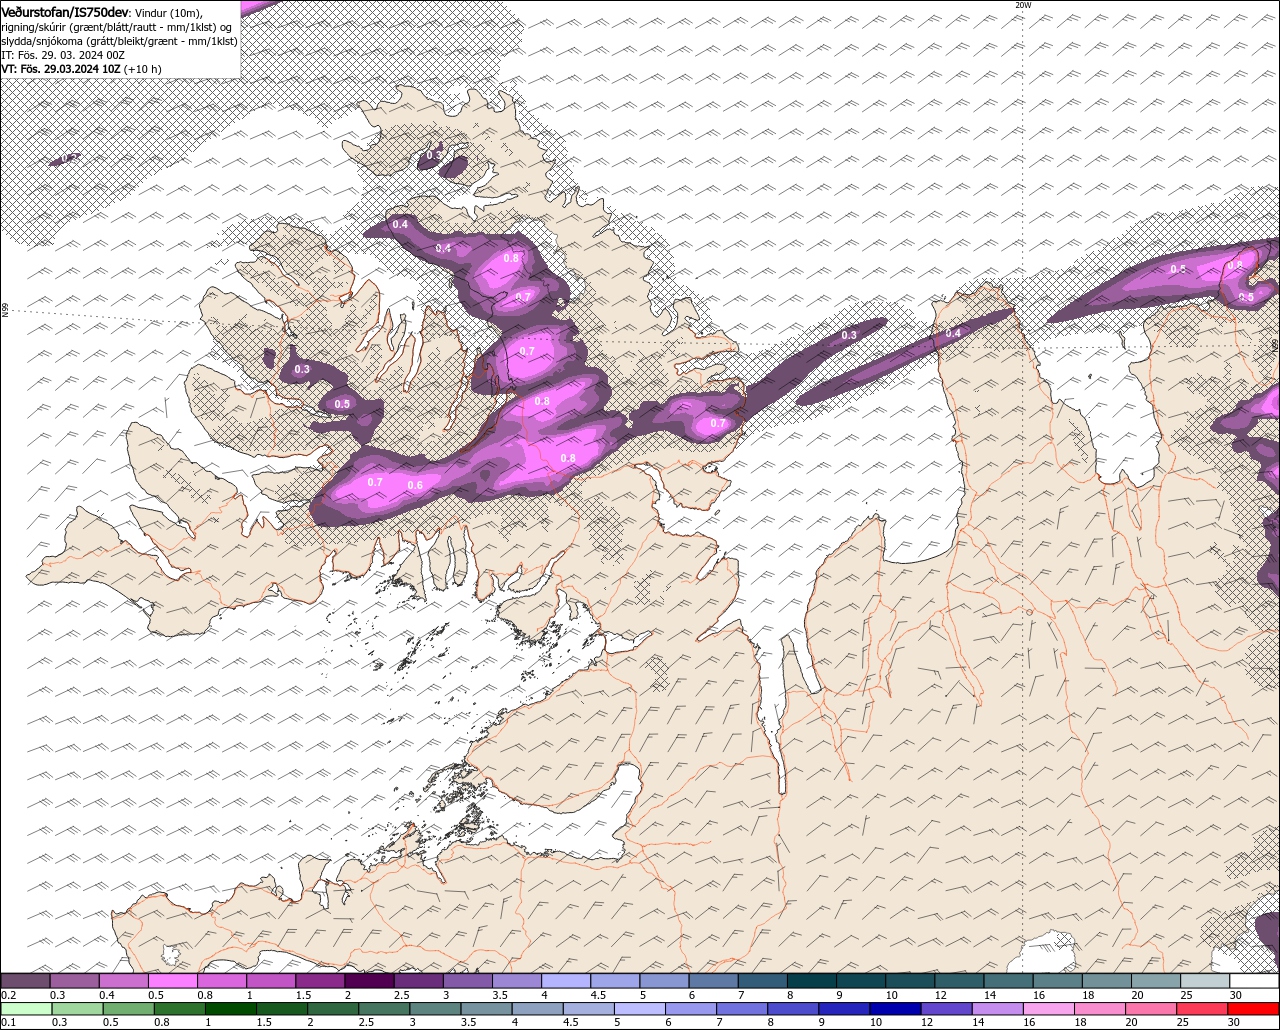Click the darkest purple swatch above the '2' label in the upper legend
The width and height of the screenshot is (1280, 1030).
(x=369, y=980)
